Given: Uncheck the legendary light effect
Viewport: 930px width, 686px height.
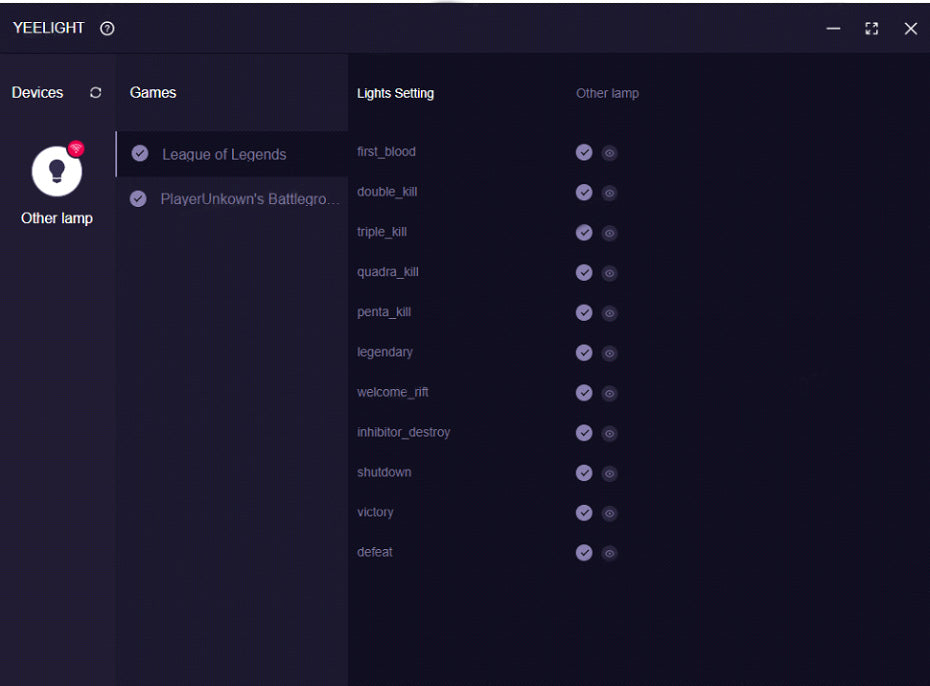Looking at the screenshot, I should coord(584,352).
